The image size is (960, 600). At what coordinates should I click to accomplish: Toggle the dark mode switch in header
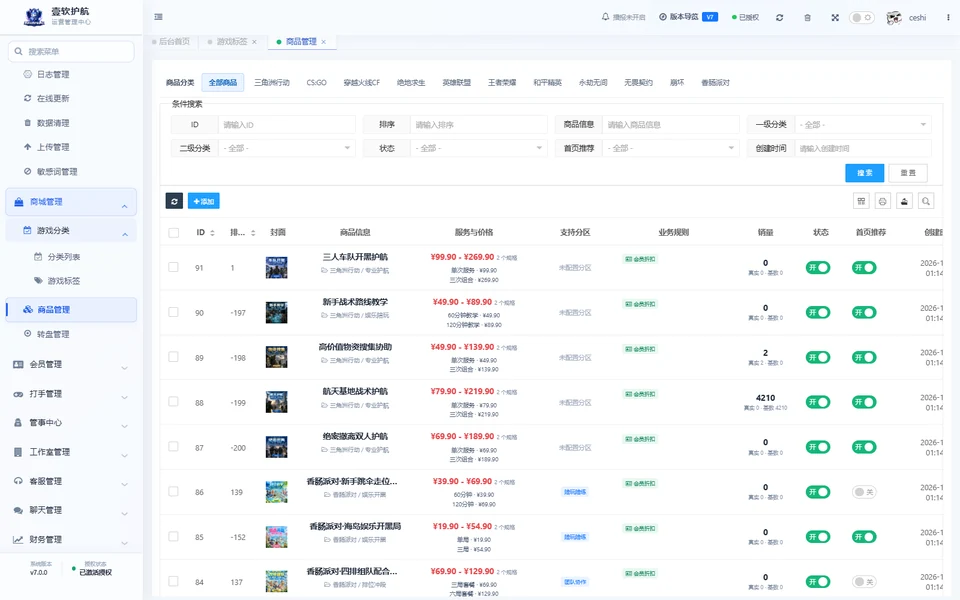pos(861,18)
